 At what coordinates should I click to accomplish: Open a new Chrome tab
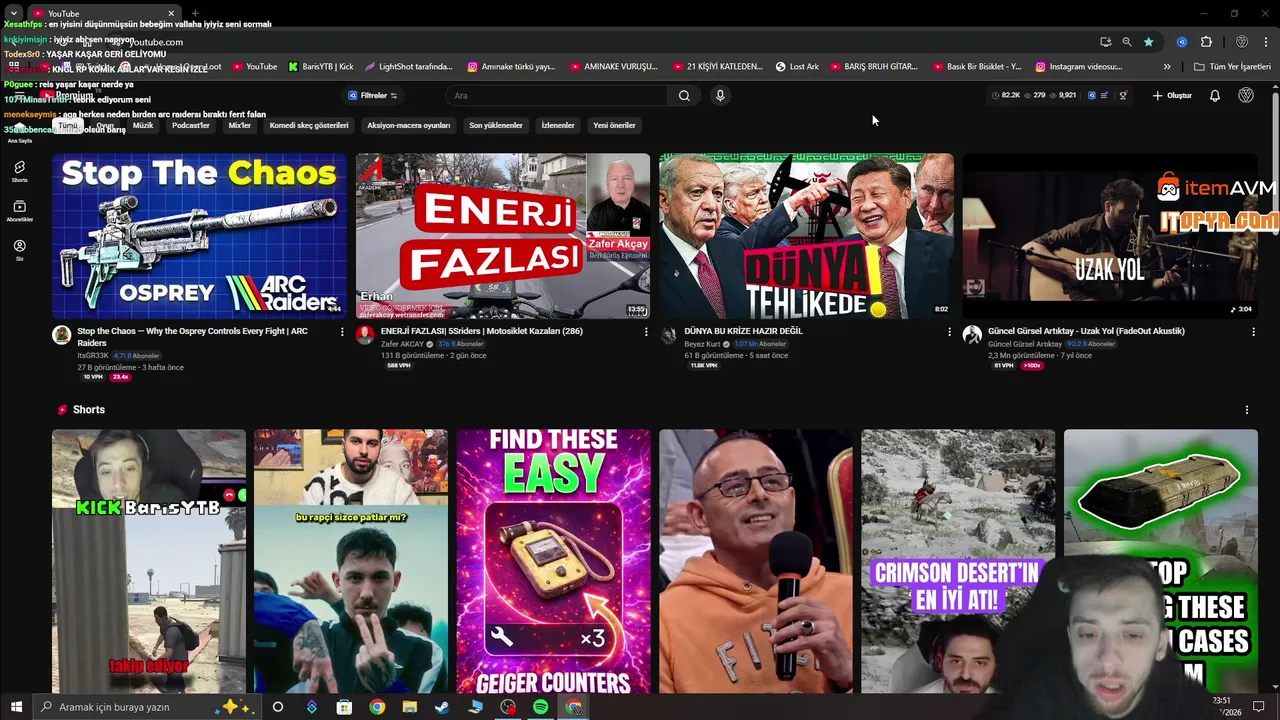coord(195,14)
